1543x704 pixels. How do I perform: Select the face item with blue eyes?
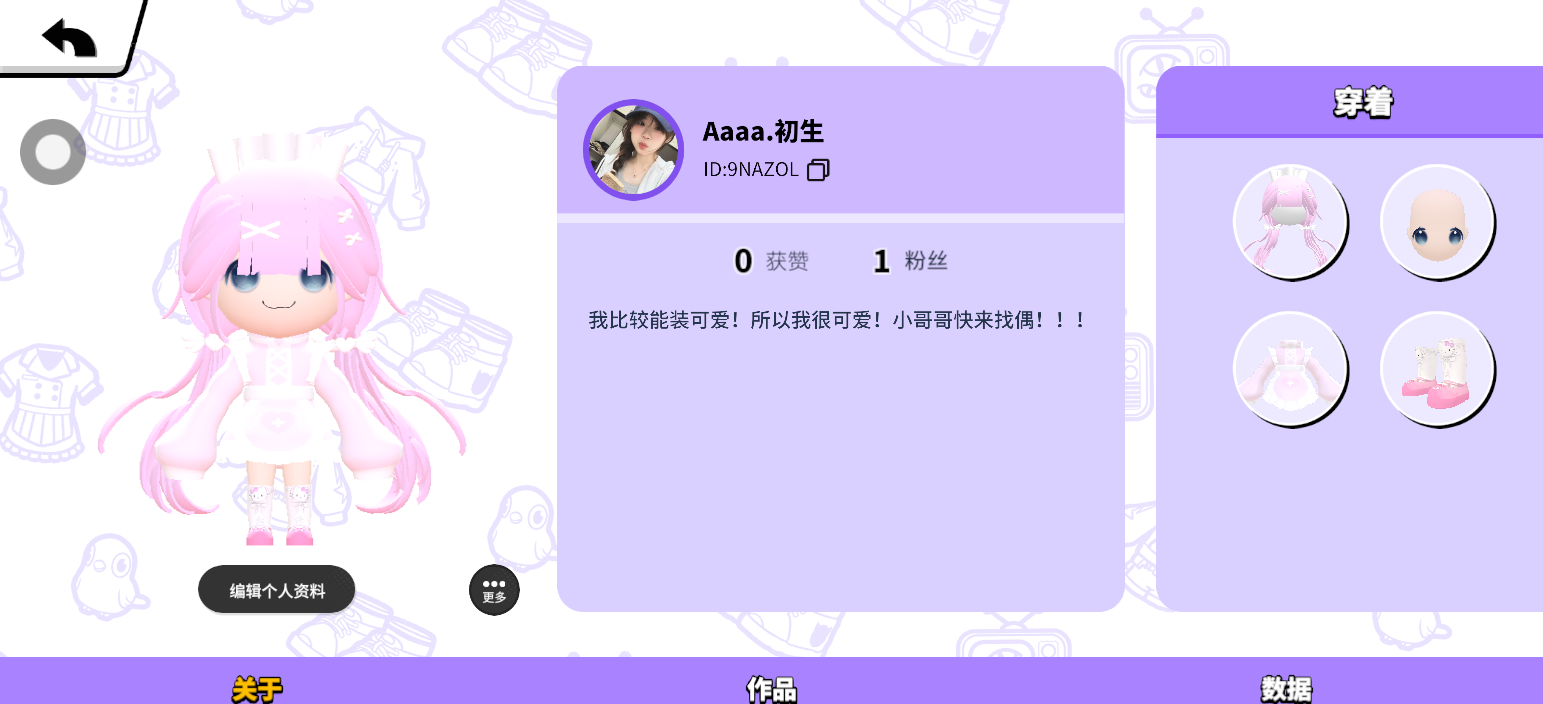coord(1437,222)
